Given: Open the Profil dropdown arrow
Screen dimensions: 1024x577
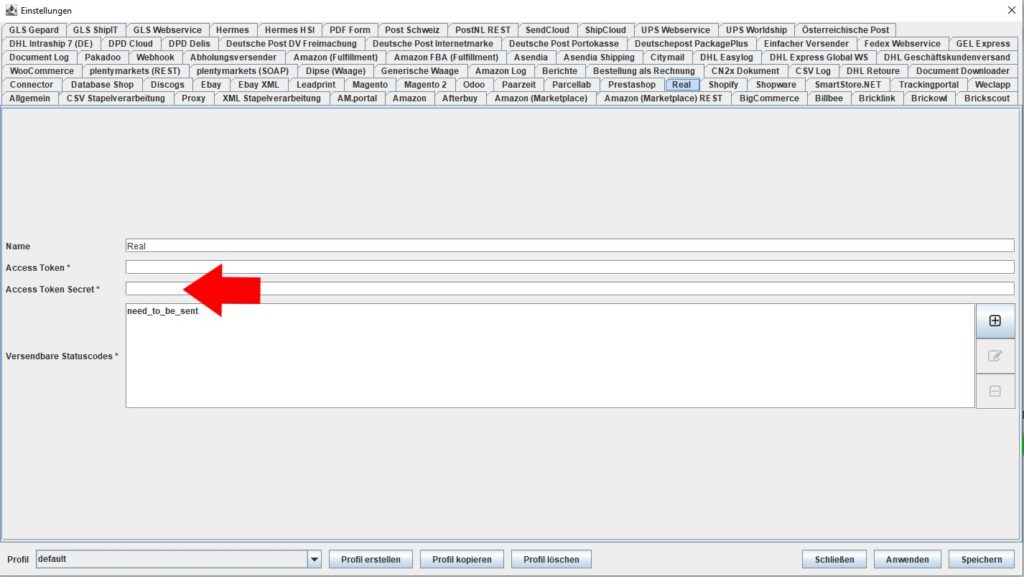Looking at the screenshot, I should click(x=314, y=559).
